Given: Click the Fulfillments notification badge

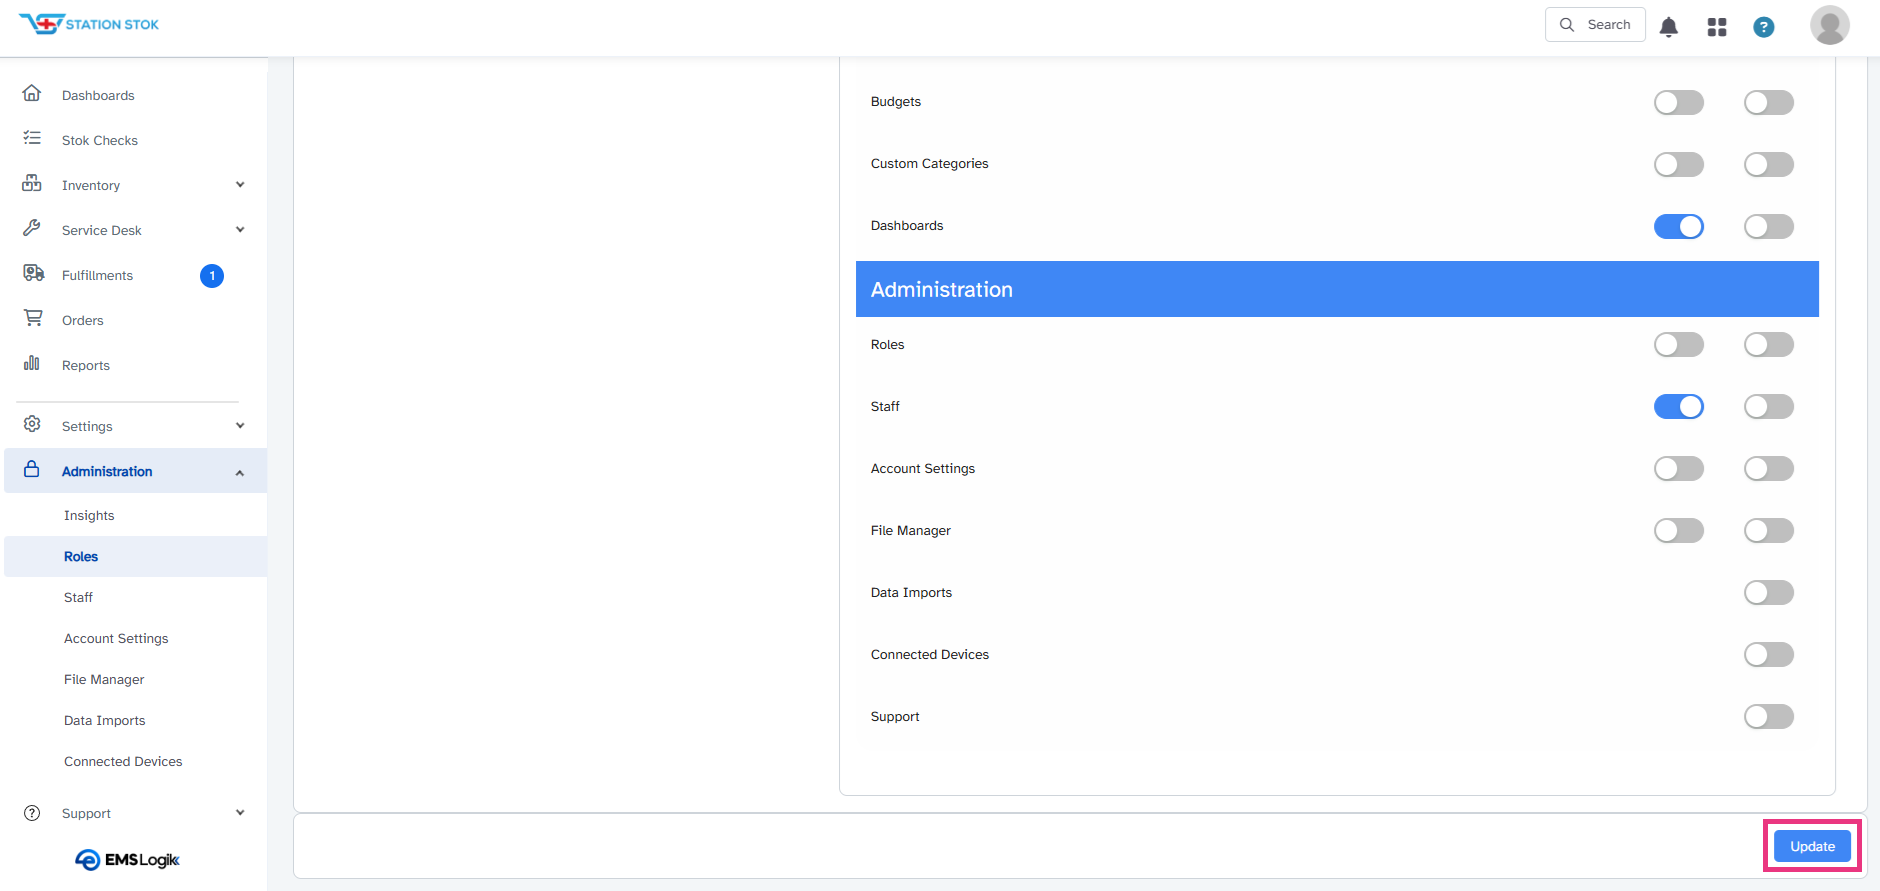Looking at the screenshot, I should pos(212,276).
